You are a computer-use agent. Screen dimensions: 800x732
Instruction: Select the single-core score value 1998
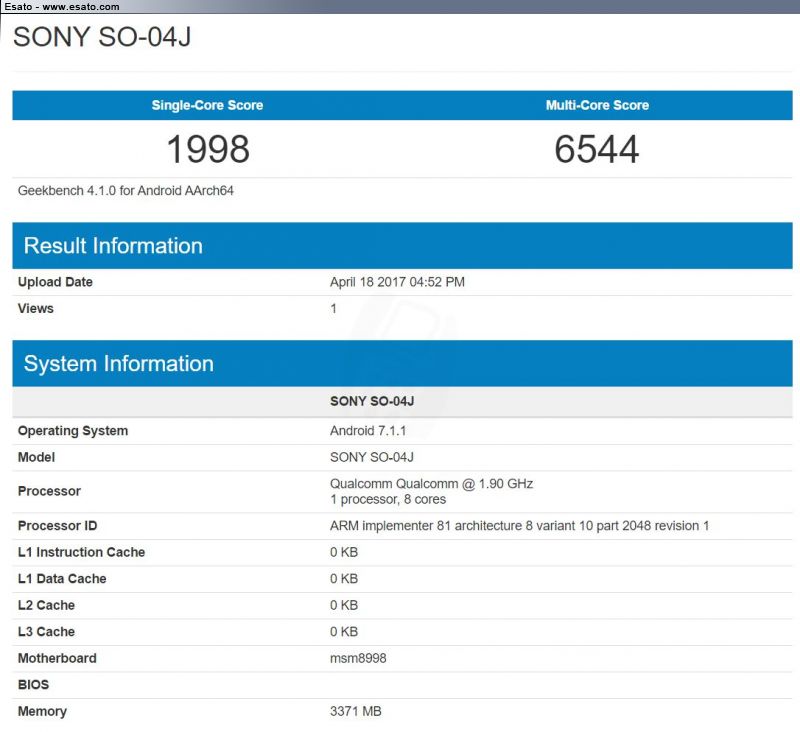208,149
